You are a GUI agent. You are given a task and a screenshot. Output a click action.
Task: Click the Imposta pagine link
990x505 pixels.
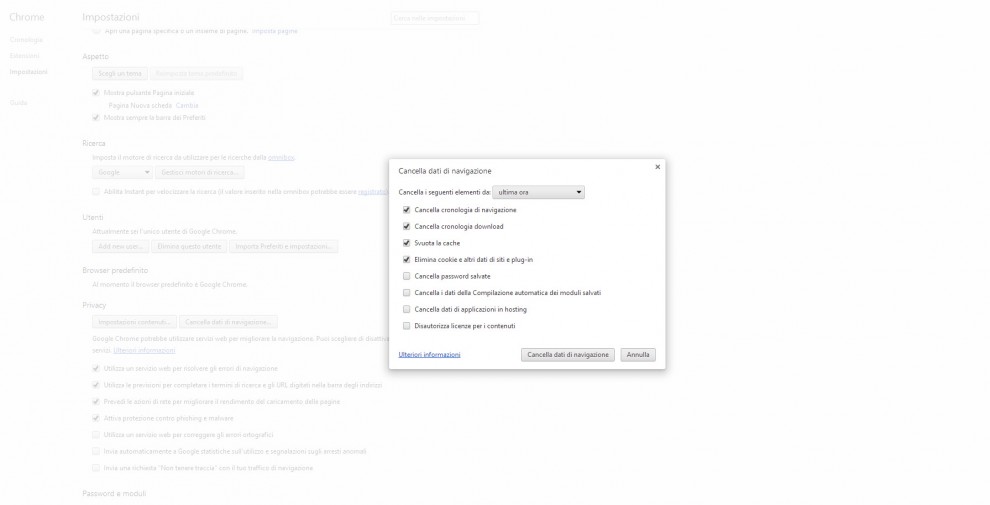coord(275,30)
